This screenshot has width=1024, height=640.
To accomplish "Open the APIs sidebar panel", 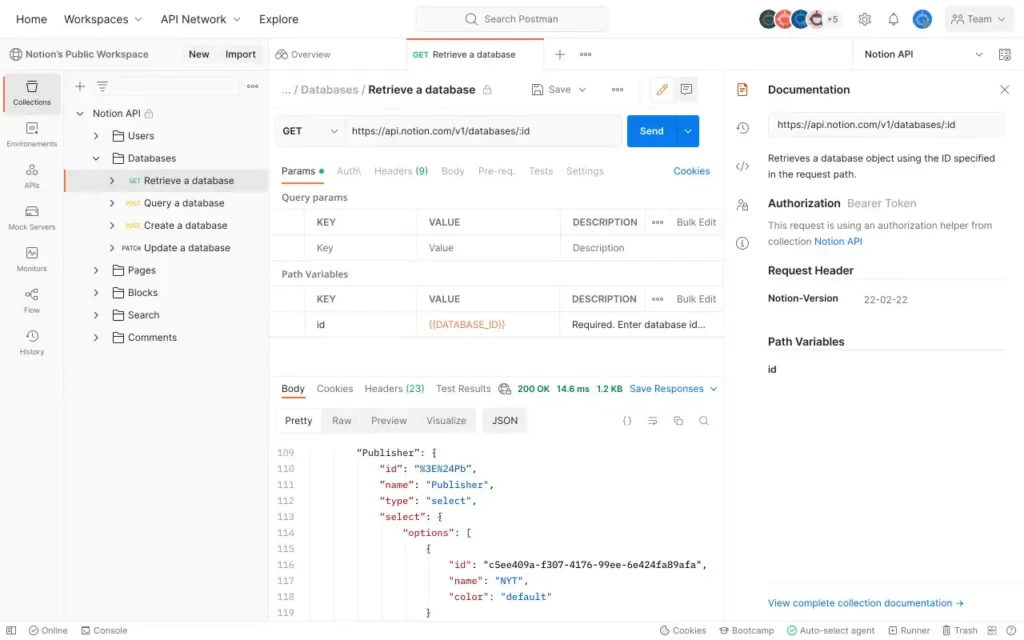I will click(31, 176).
